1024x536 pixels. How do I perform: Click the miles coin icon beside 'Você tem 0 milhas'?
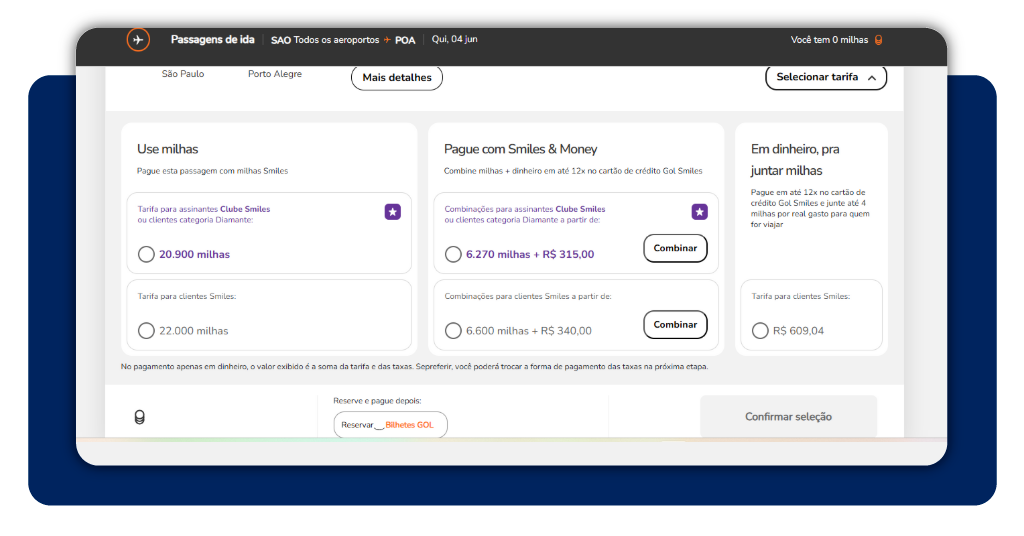click(x=878, y=40)
